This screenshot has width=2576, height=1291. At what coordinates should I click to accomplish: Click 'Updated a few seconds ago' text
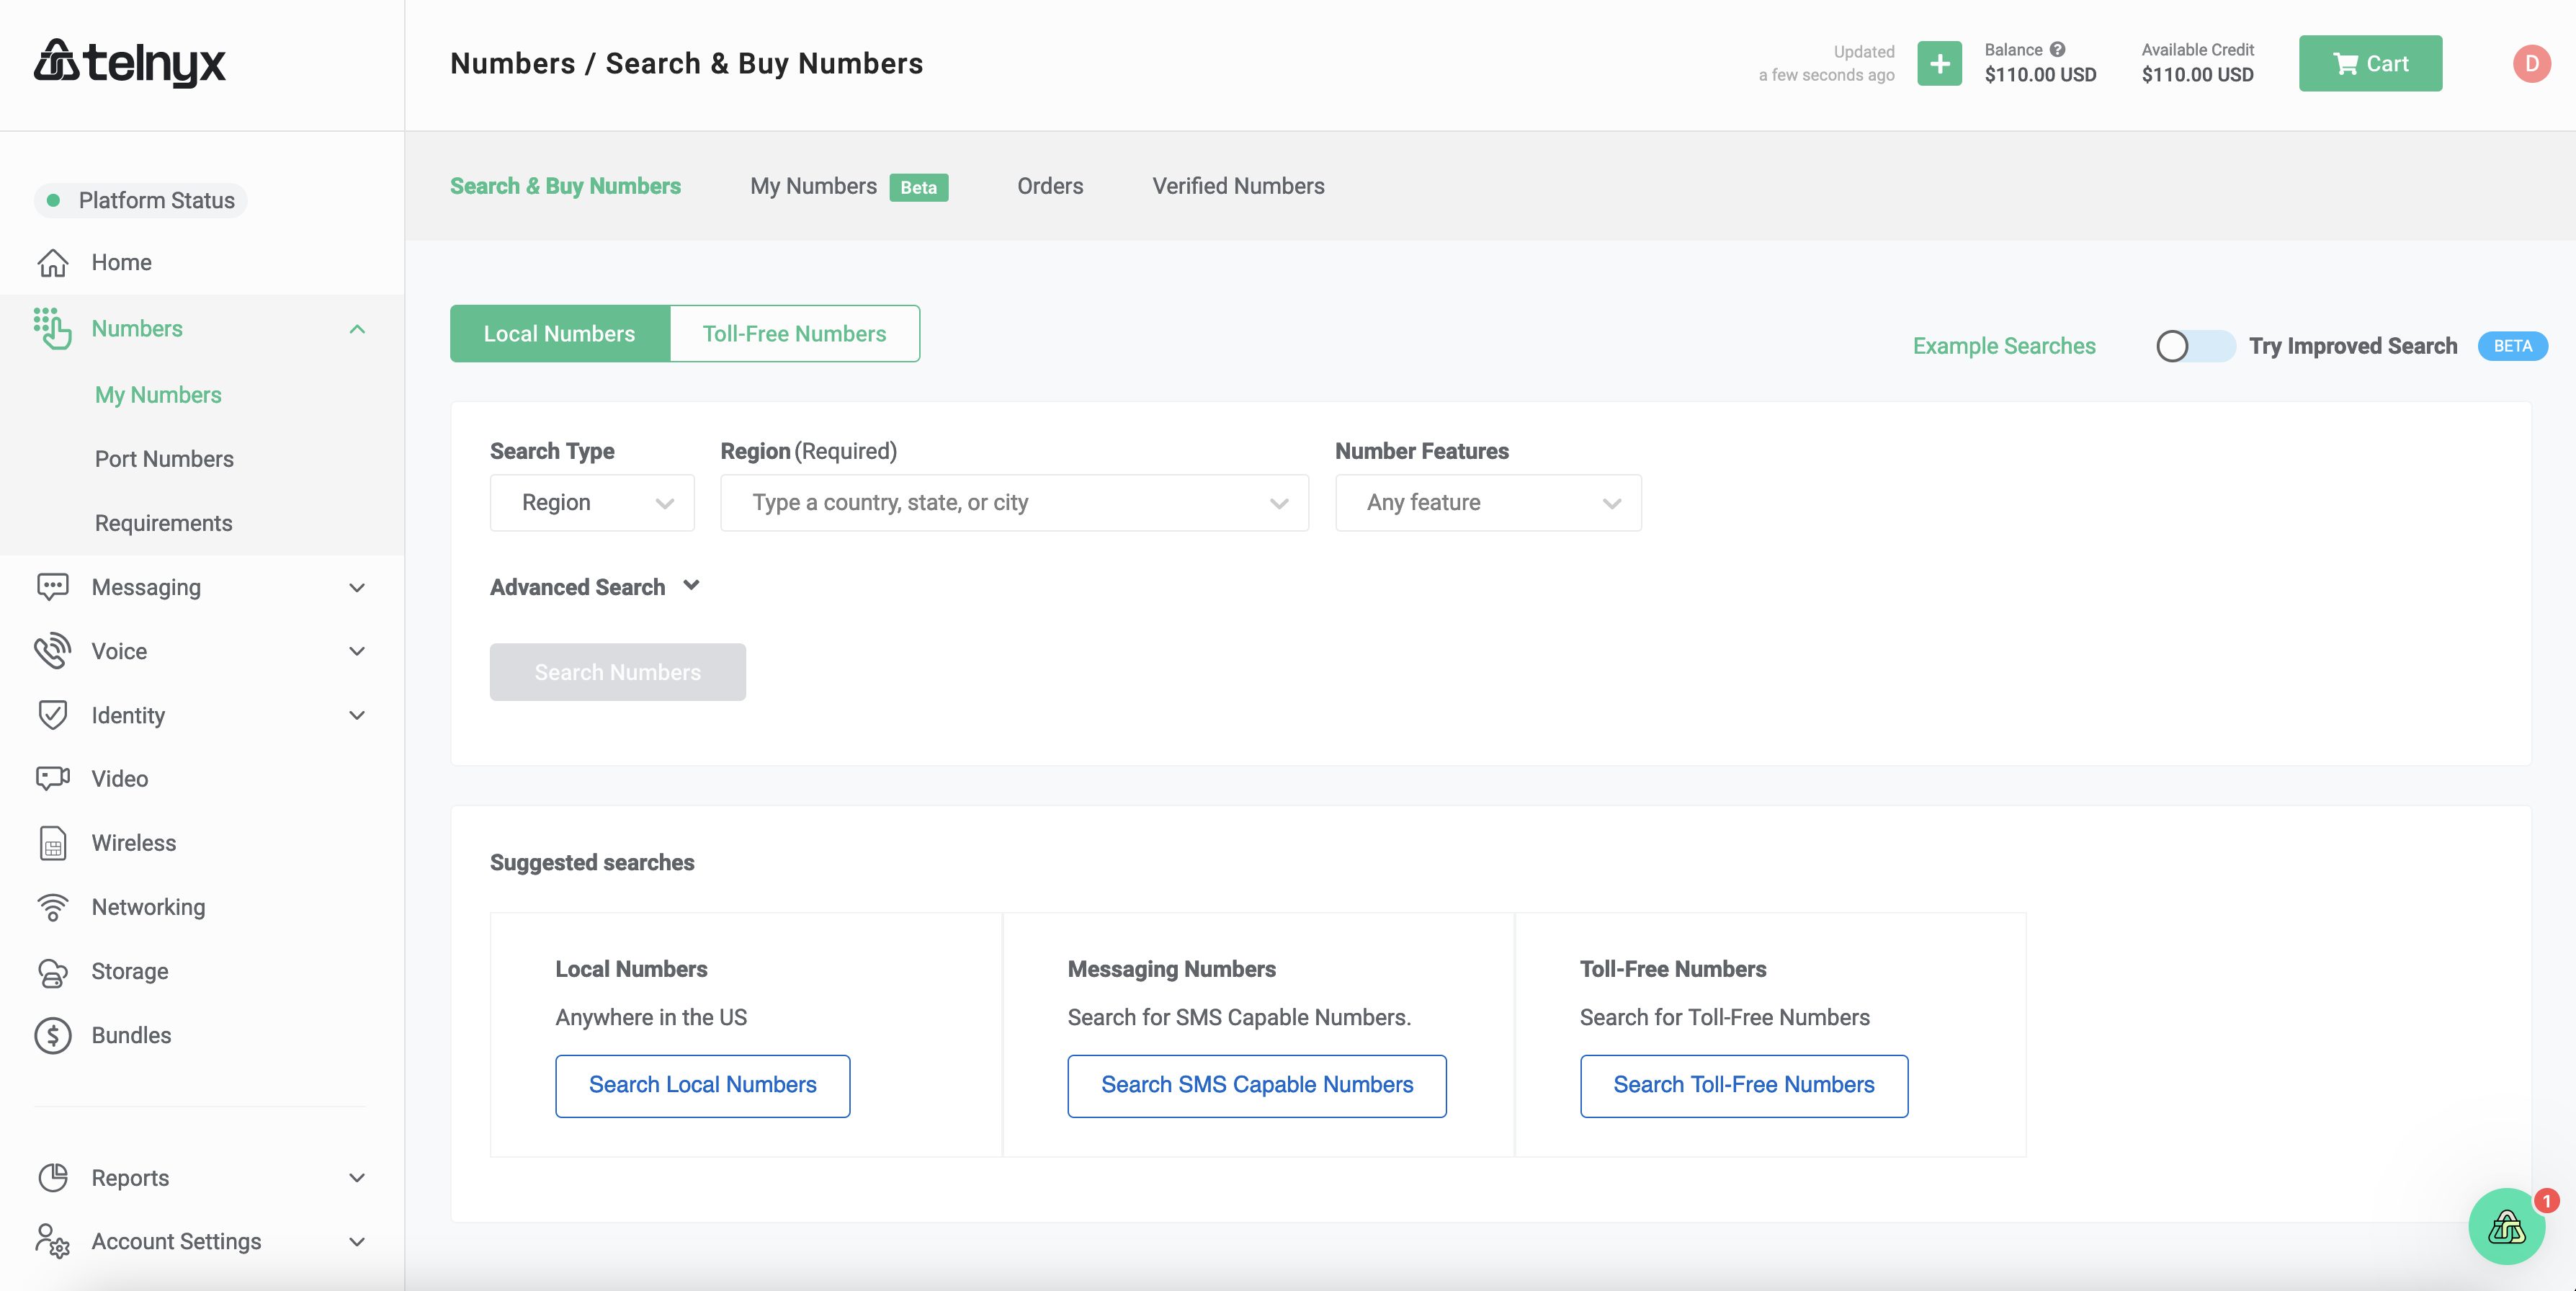coord(1826,63)
